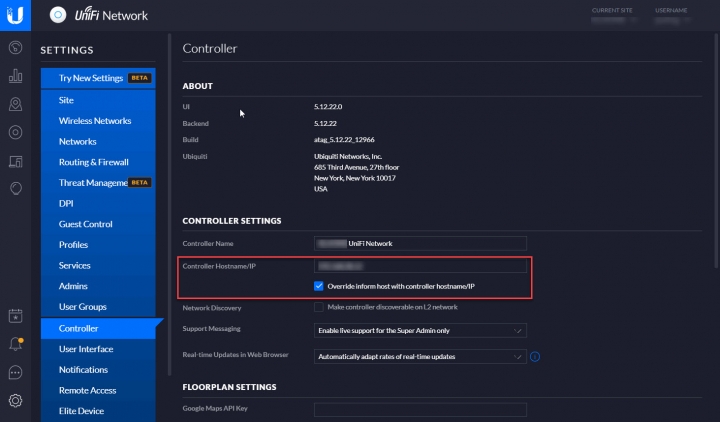720x422 pixels.
Task: Click the Ubiquiti U logo icon
Action: [15, 15]
